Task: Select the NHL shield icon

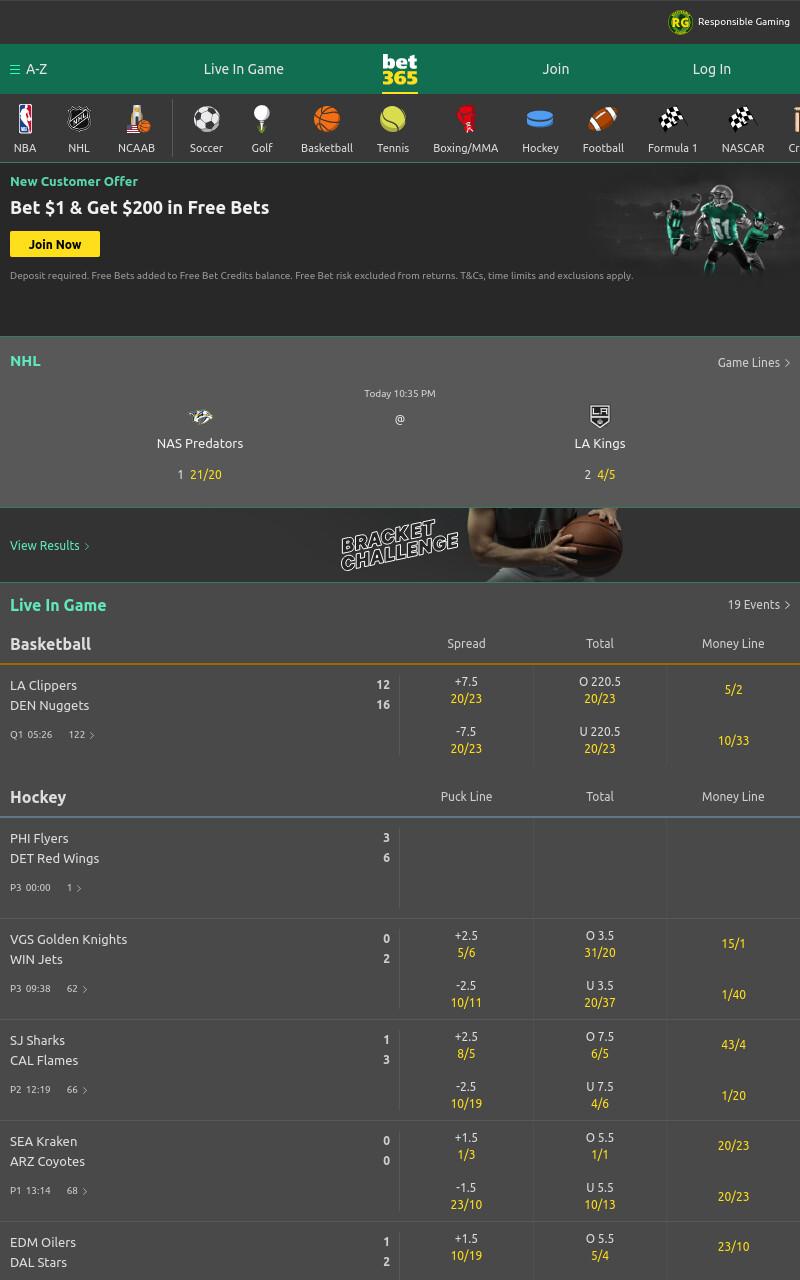Action: tap(79, 120)
